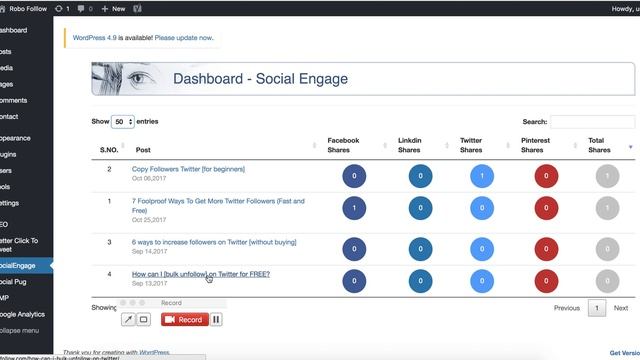Click Total shares circle for 6 ways post

pyautogui.click(x=607, y=249)
